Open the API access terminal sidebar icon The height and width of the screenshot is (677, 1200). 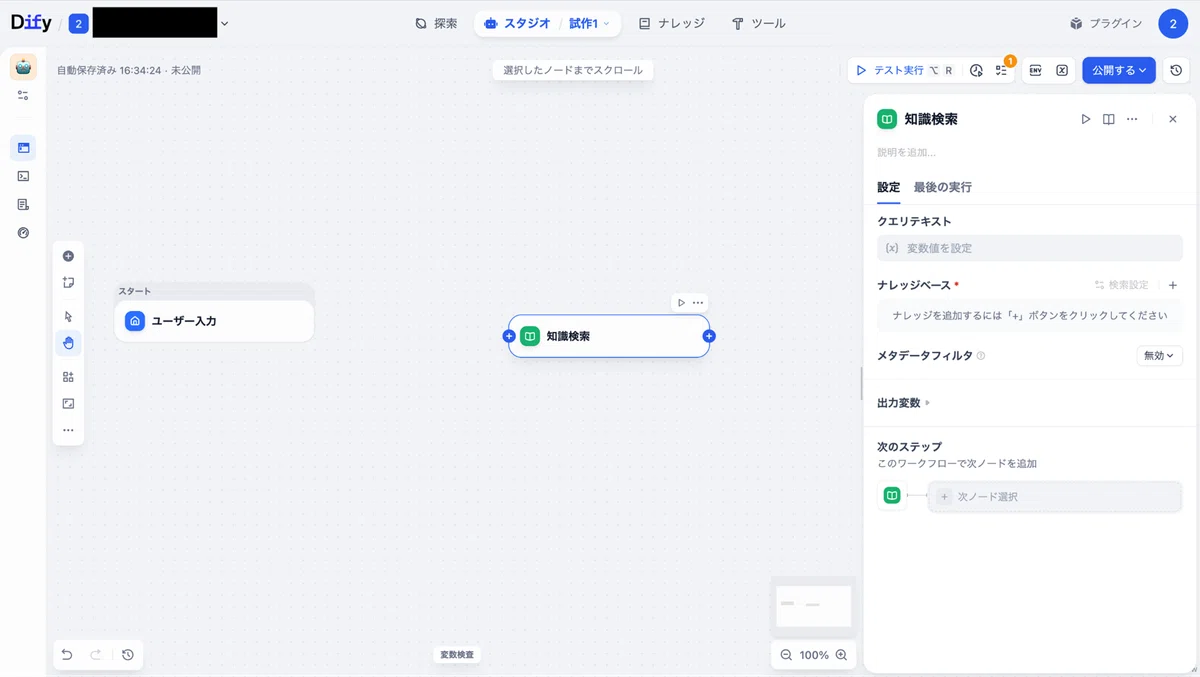[x=23, y=176]
